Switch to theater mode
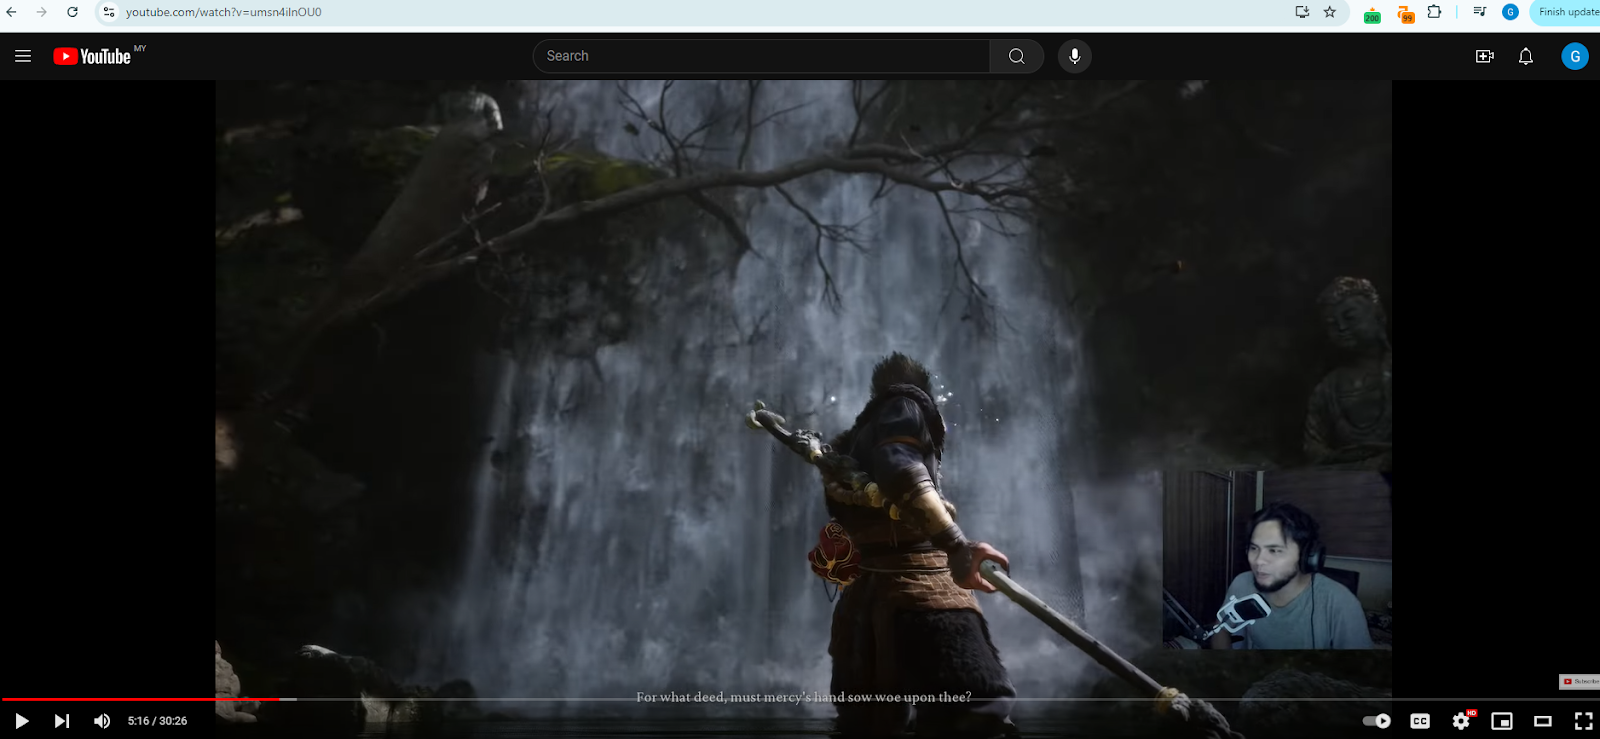This screenshot has width=1600, height=739. pyautogui.click(x=1543, y=721)
